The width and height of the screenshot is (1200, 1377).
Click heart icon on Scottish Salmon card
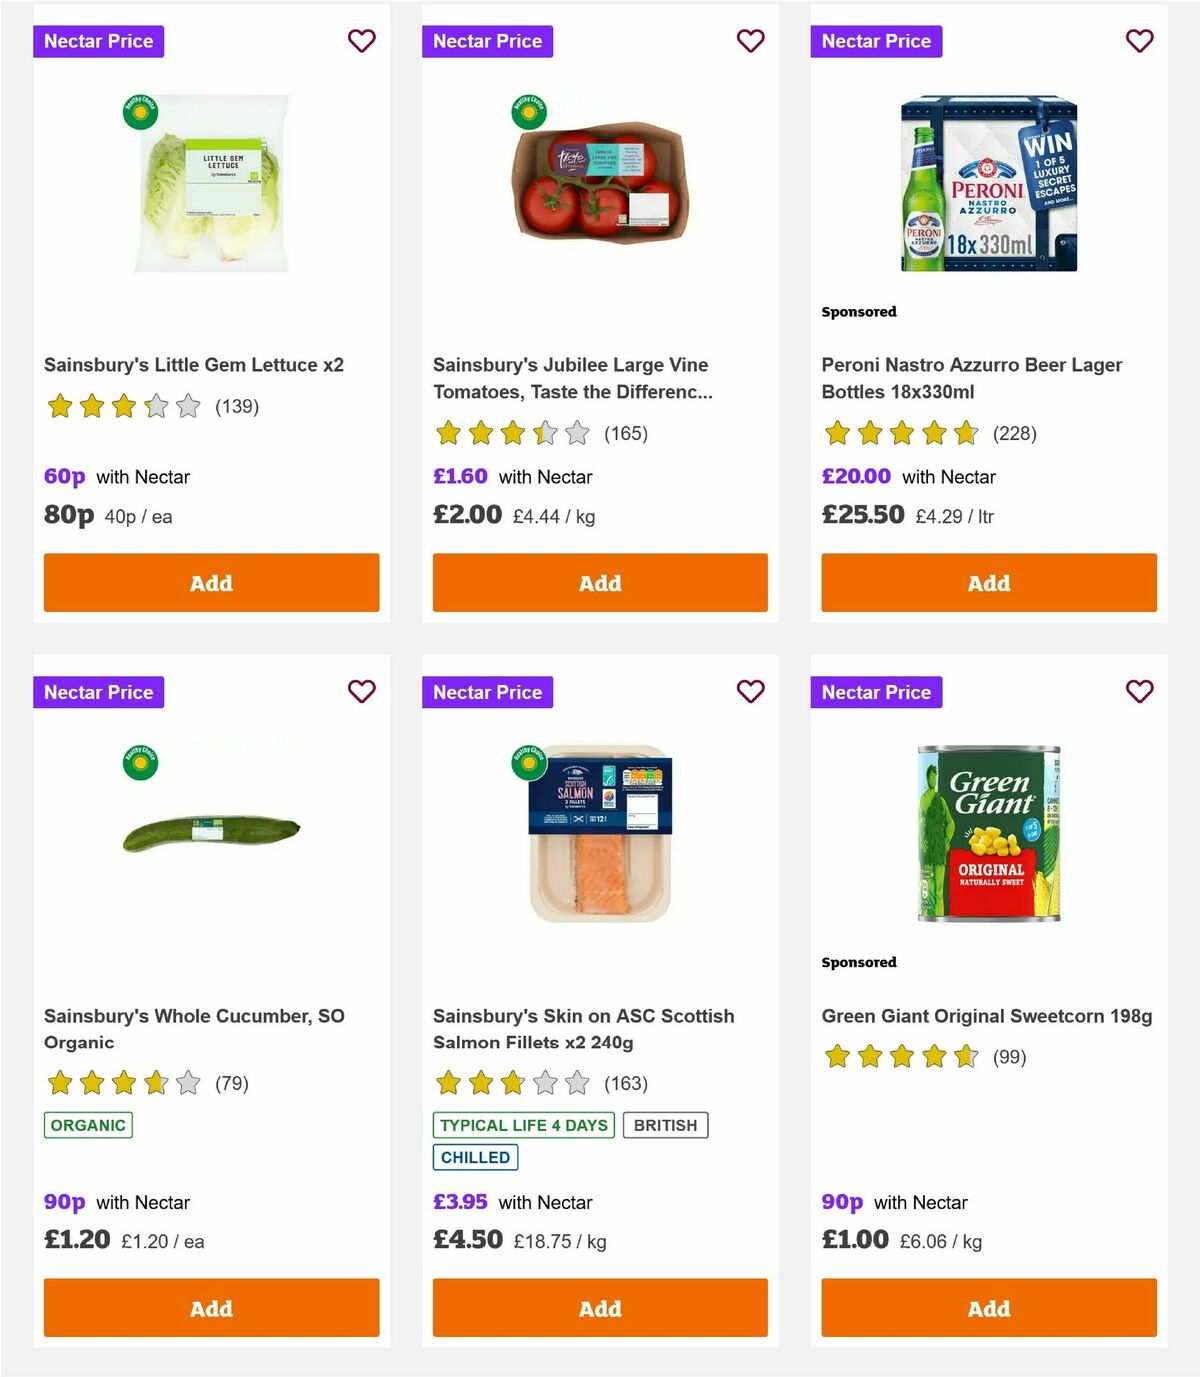coord(751,691)
